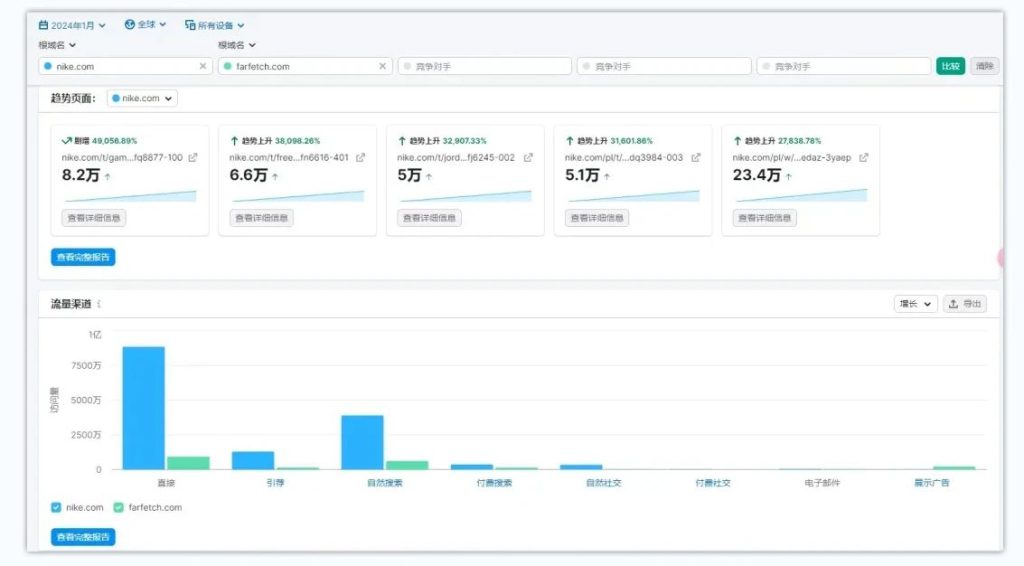Screen dimensions: 1024x566
Task: Click nike.com blue bar for 引荐
Action: [x=253, y=460]
